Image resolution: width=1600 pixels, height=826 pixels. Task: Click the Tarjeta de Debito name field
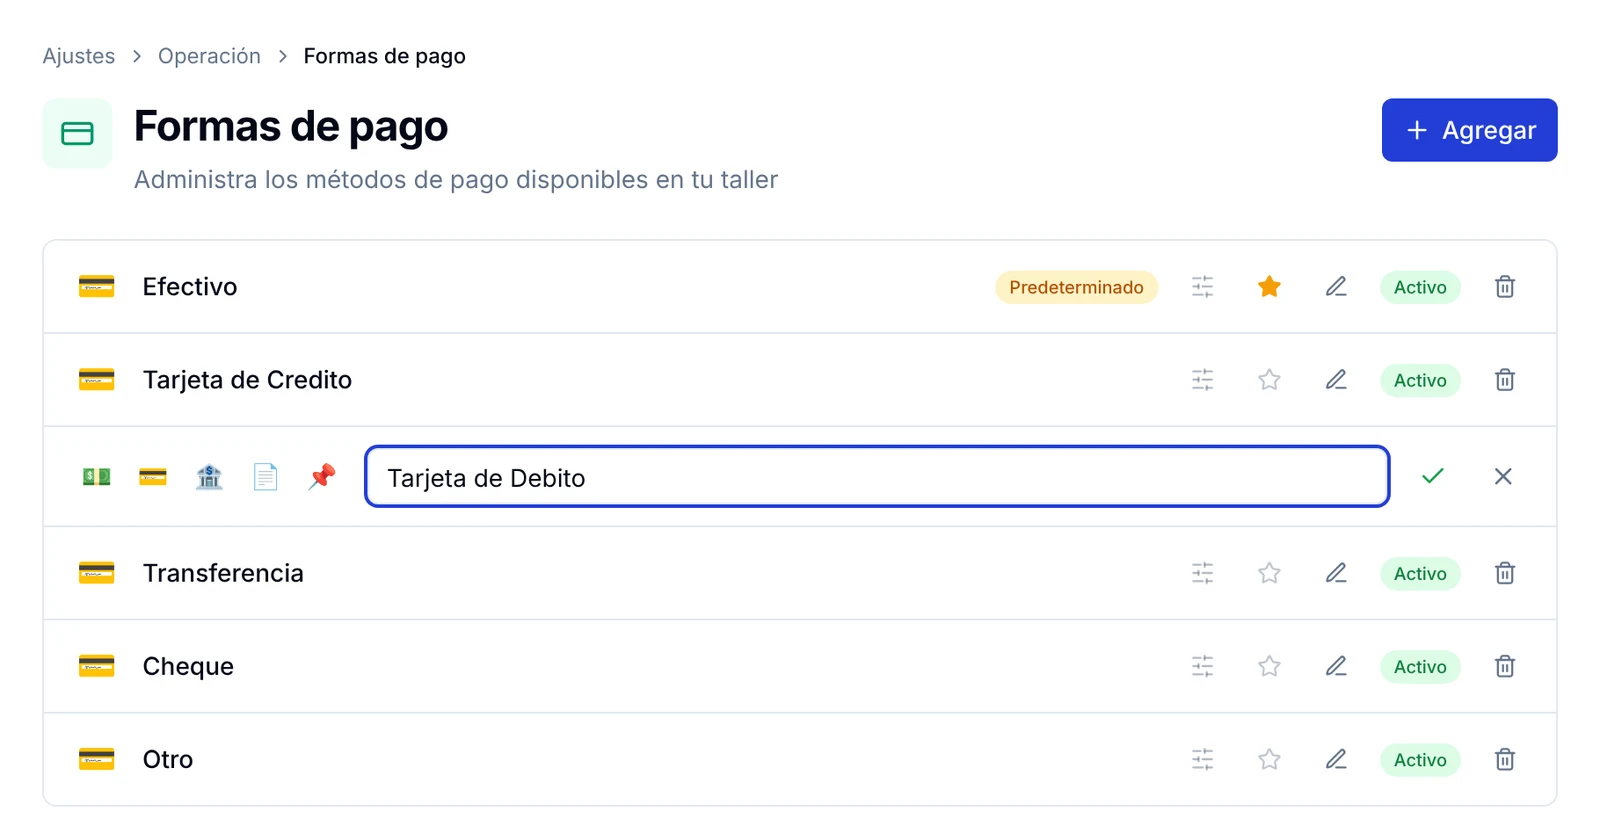(x=877, y=477)
